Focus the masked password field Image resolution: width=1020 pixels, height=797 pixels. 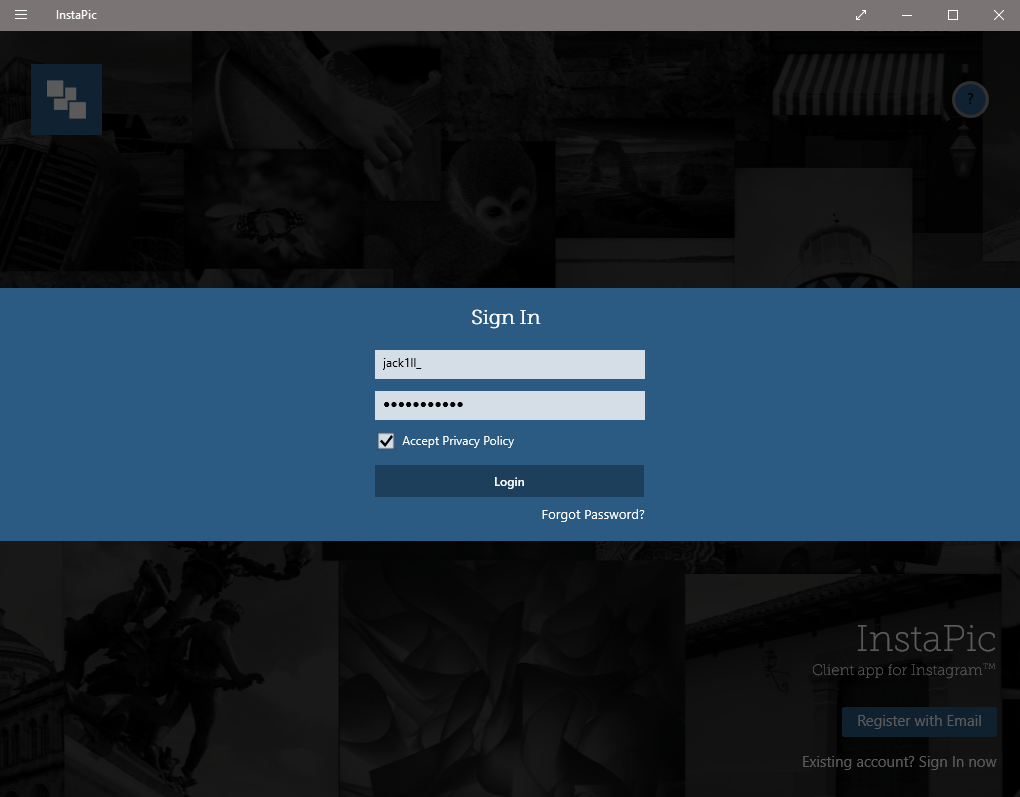coord(509,405)
